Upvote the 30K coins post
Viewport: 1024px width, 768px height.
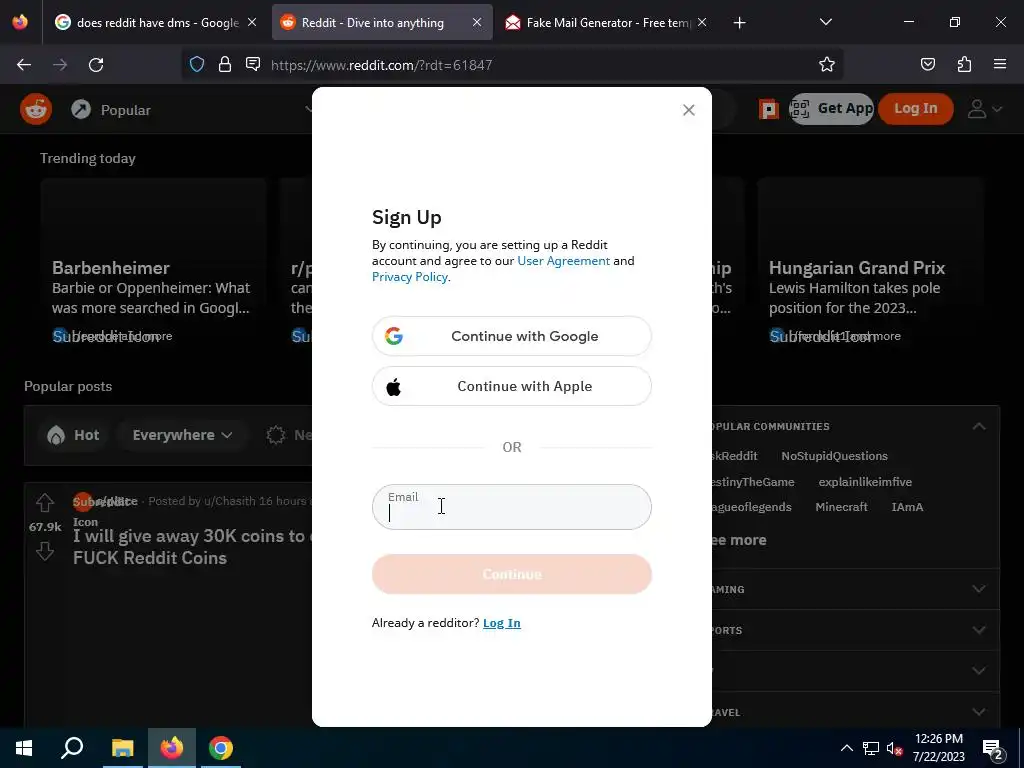[44, 502]
